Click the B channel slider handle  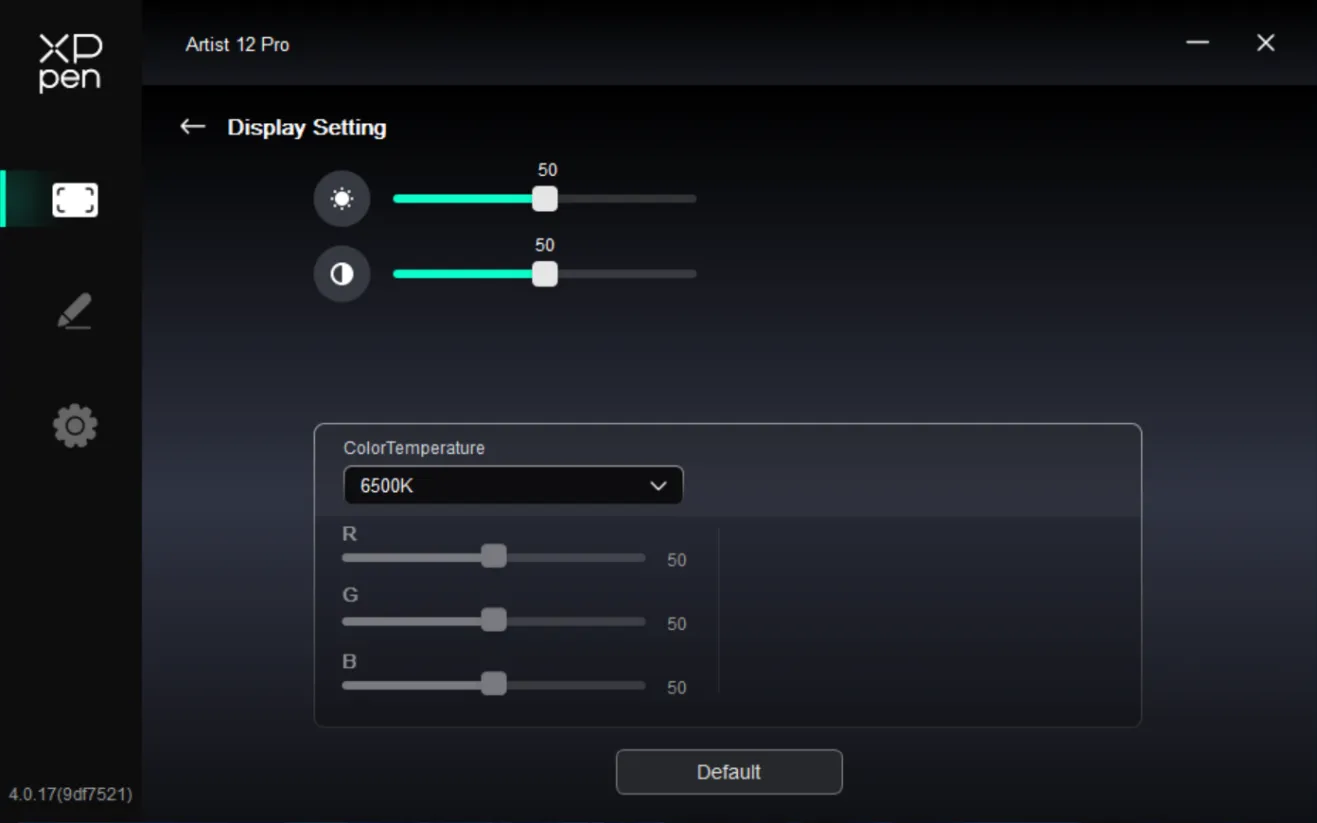tap(494, 684)
